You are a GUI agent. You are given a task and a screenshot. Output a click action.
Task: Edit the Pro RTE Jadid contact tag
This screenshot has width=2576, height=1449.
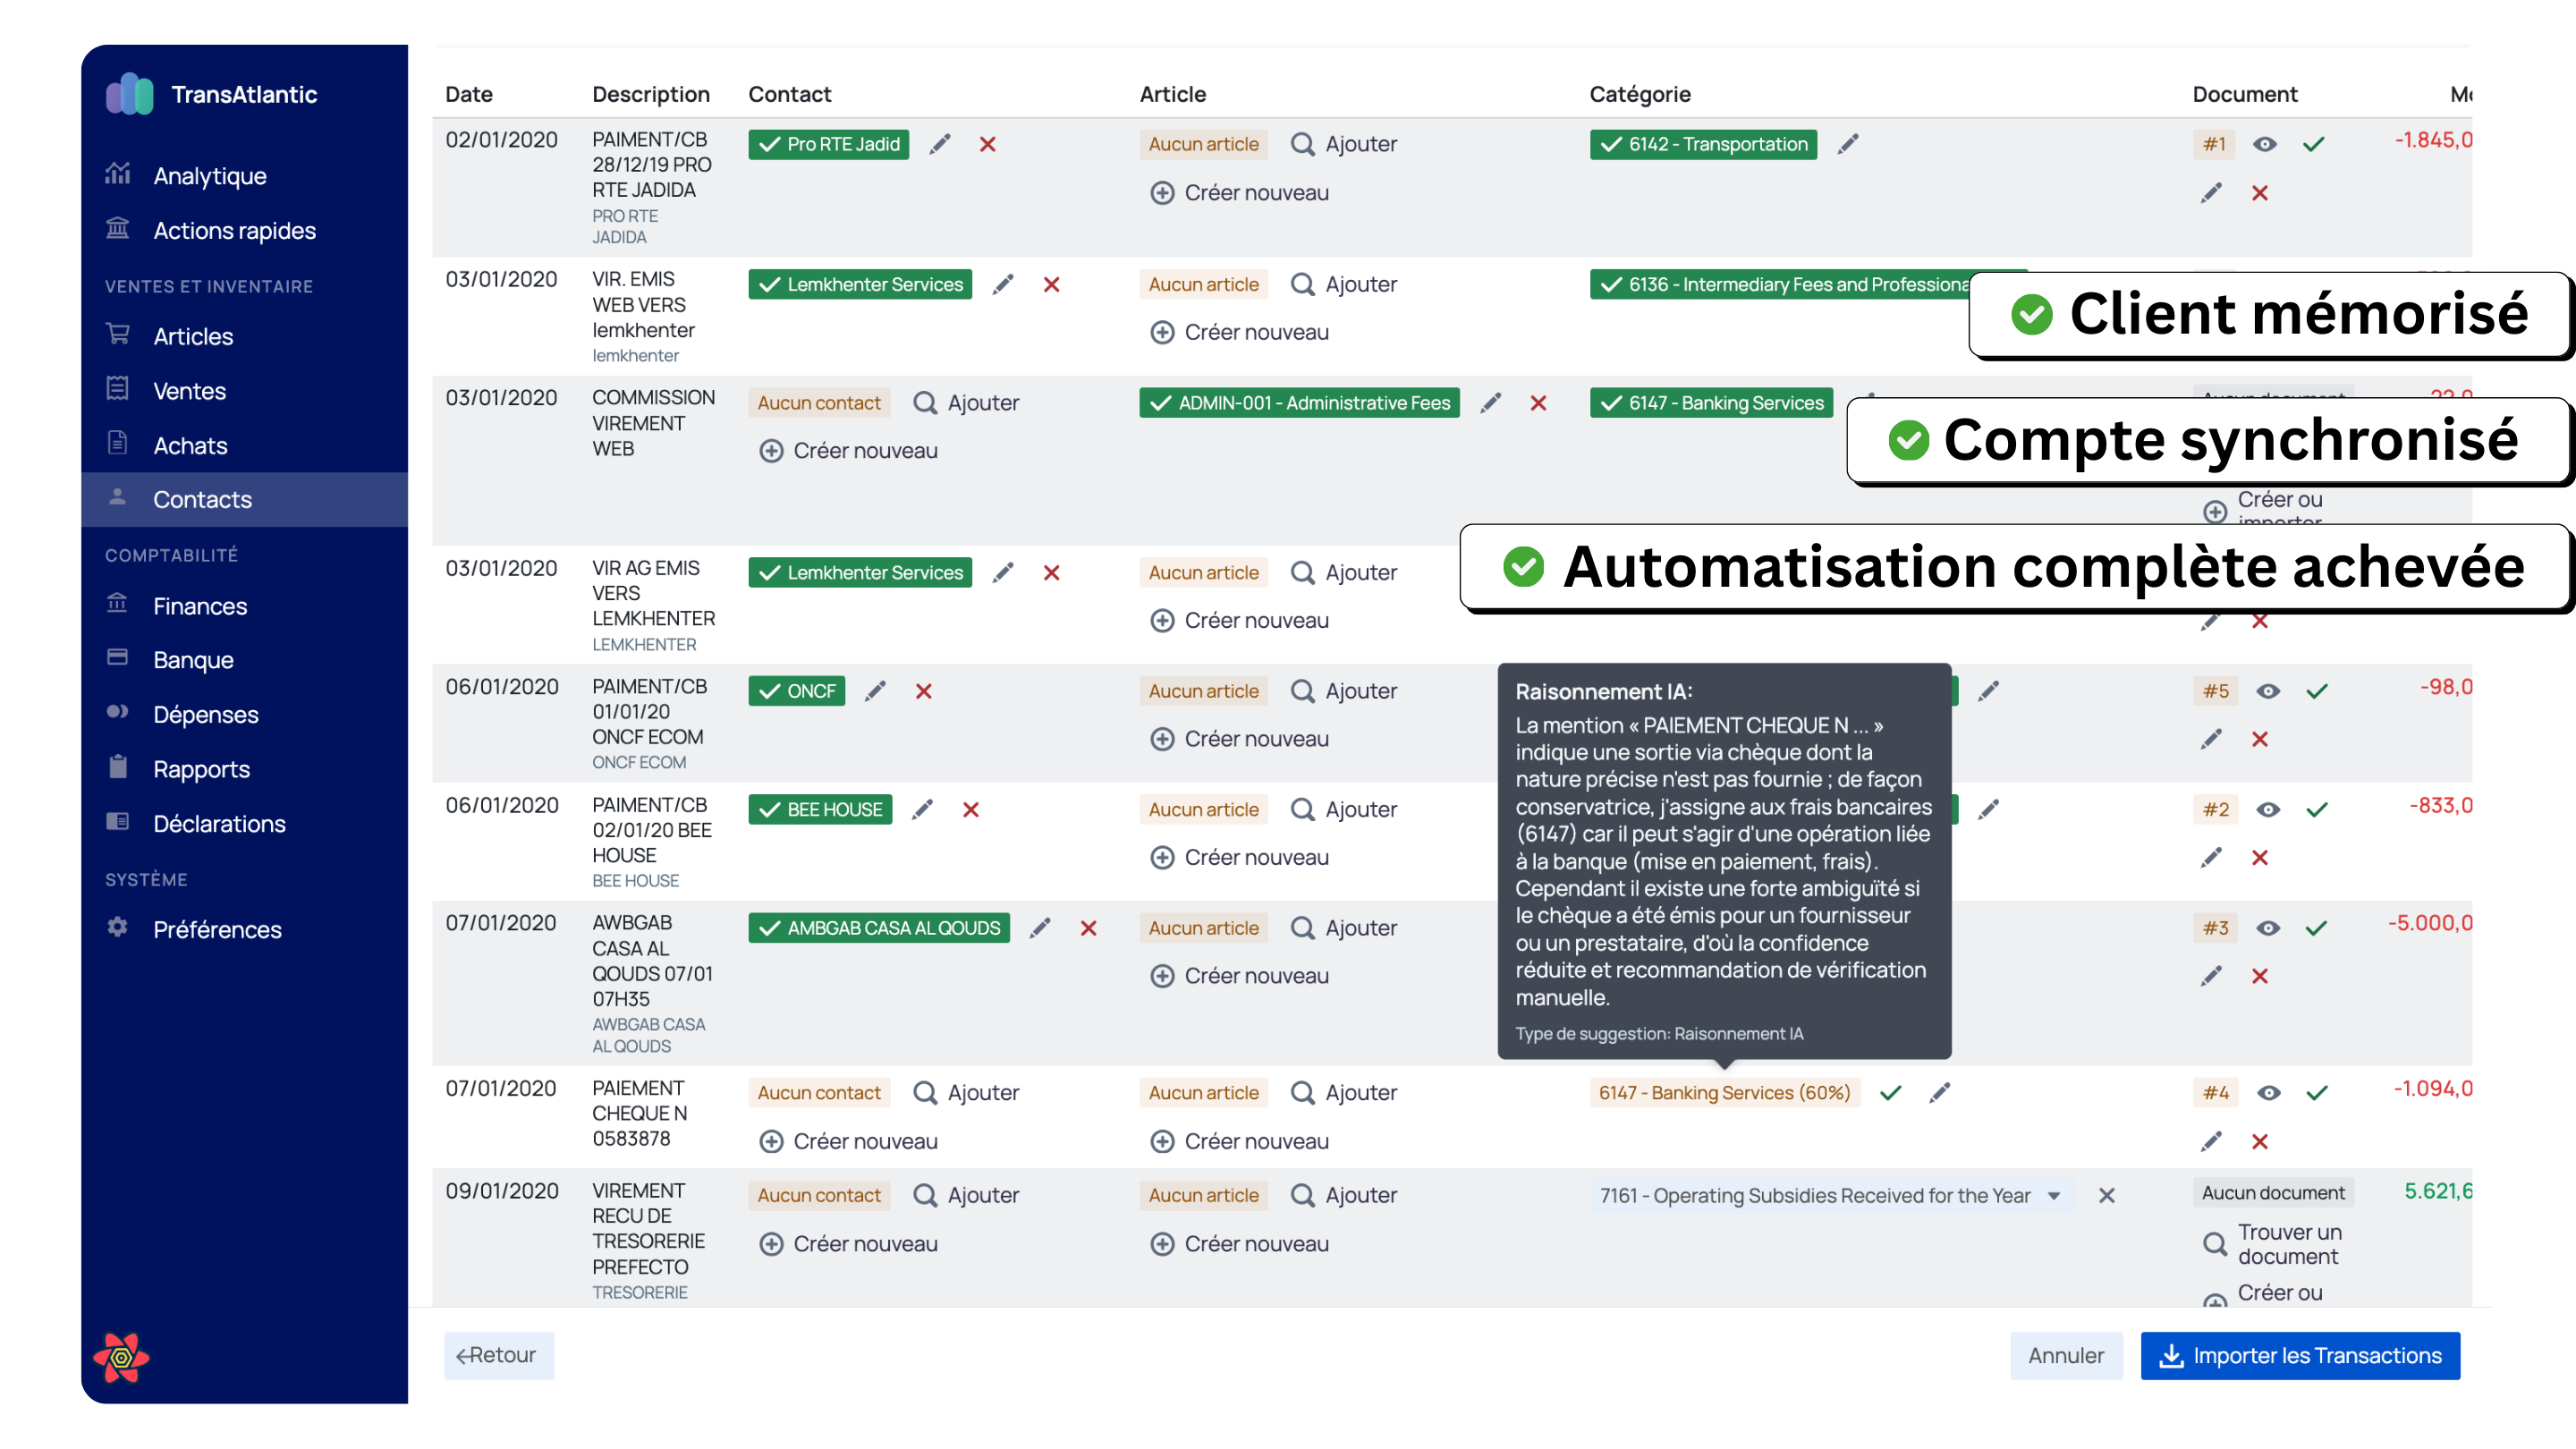pos(940,144)
